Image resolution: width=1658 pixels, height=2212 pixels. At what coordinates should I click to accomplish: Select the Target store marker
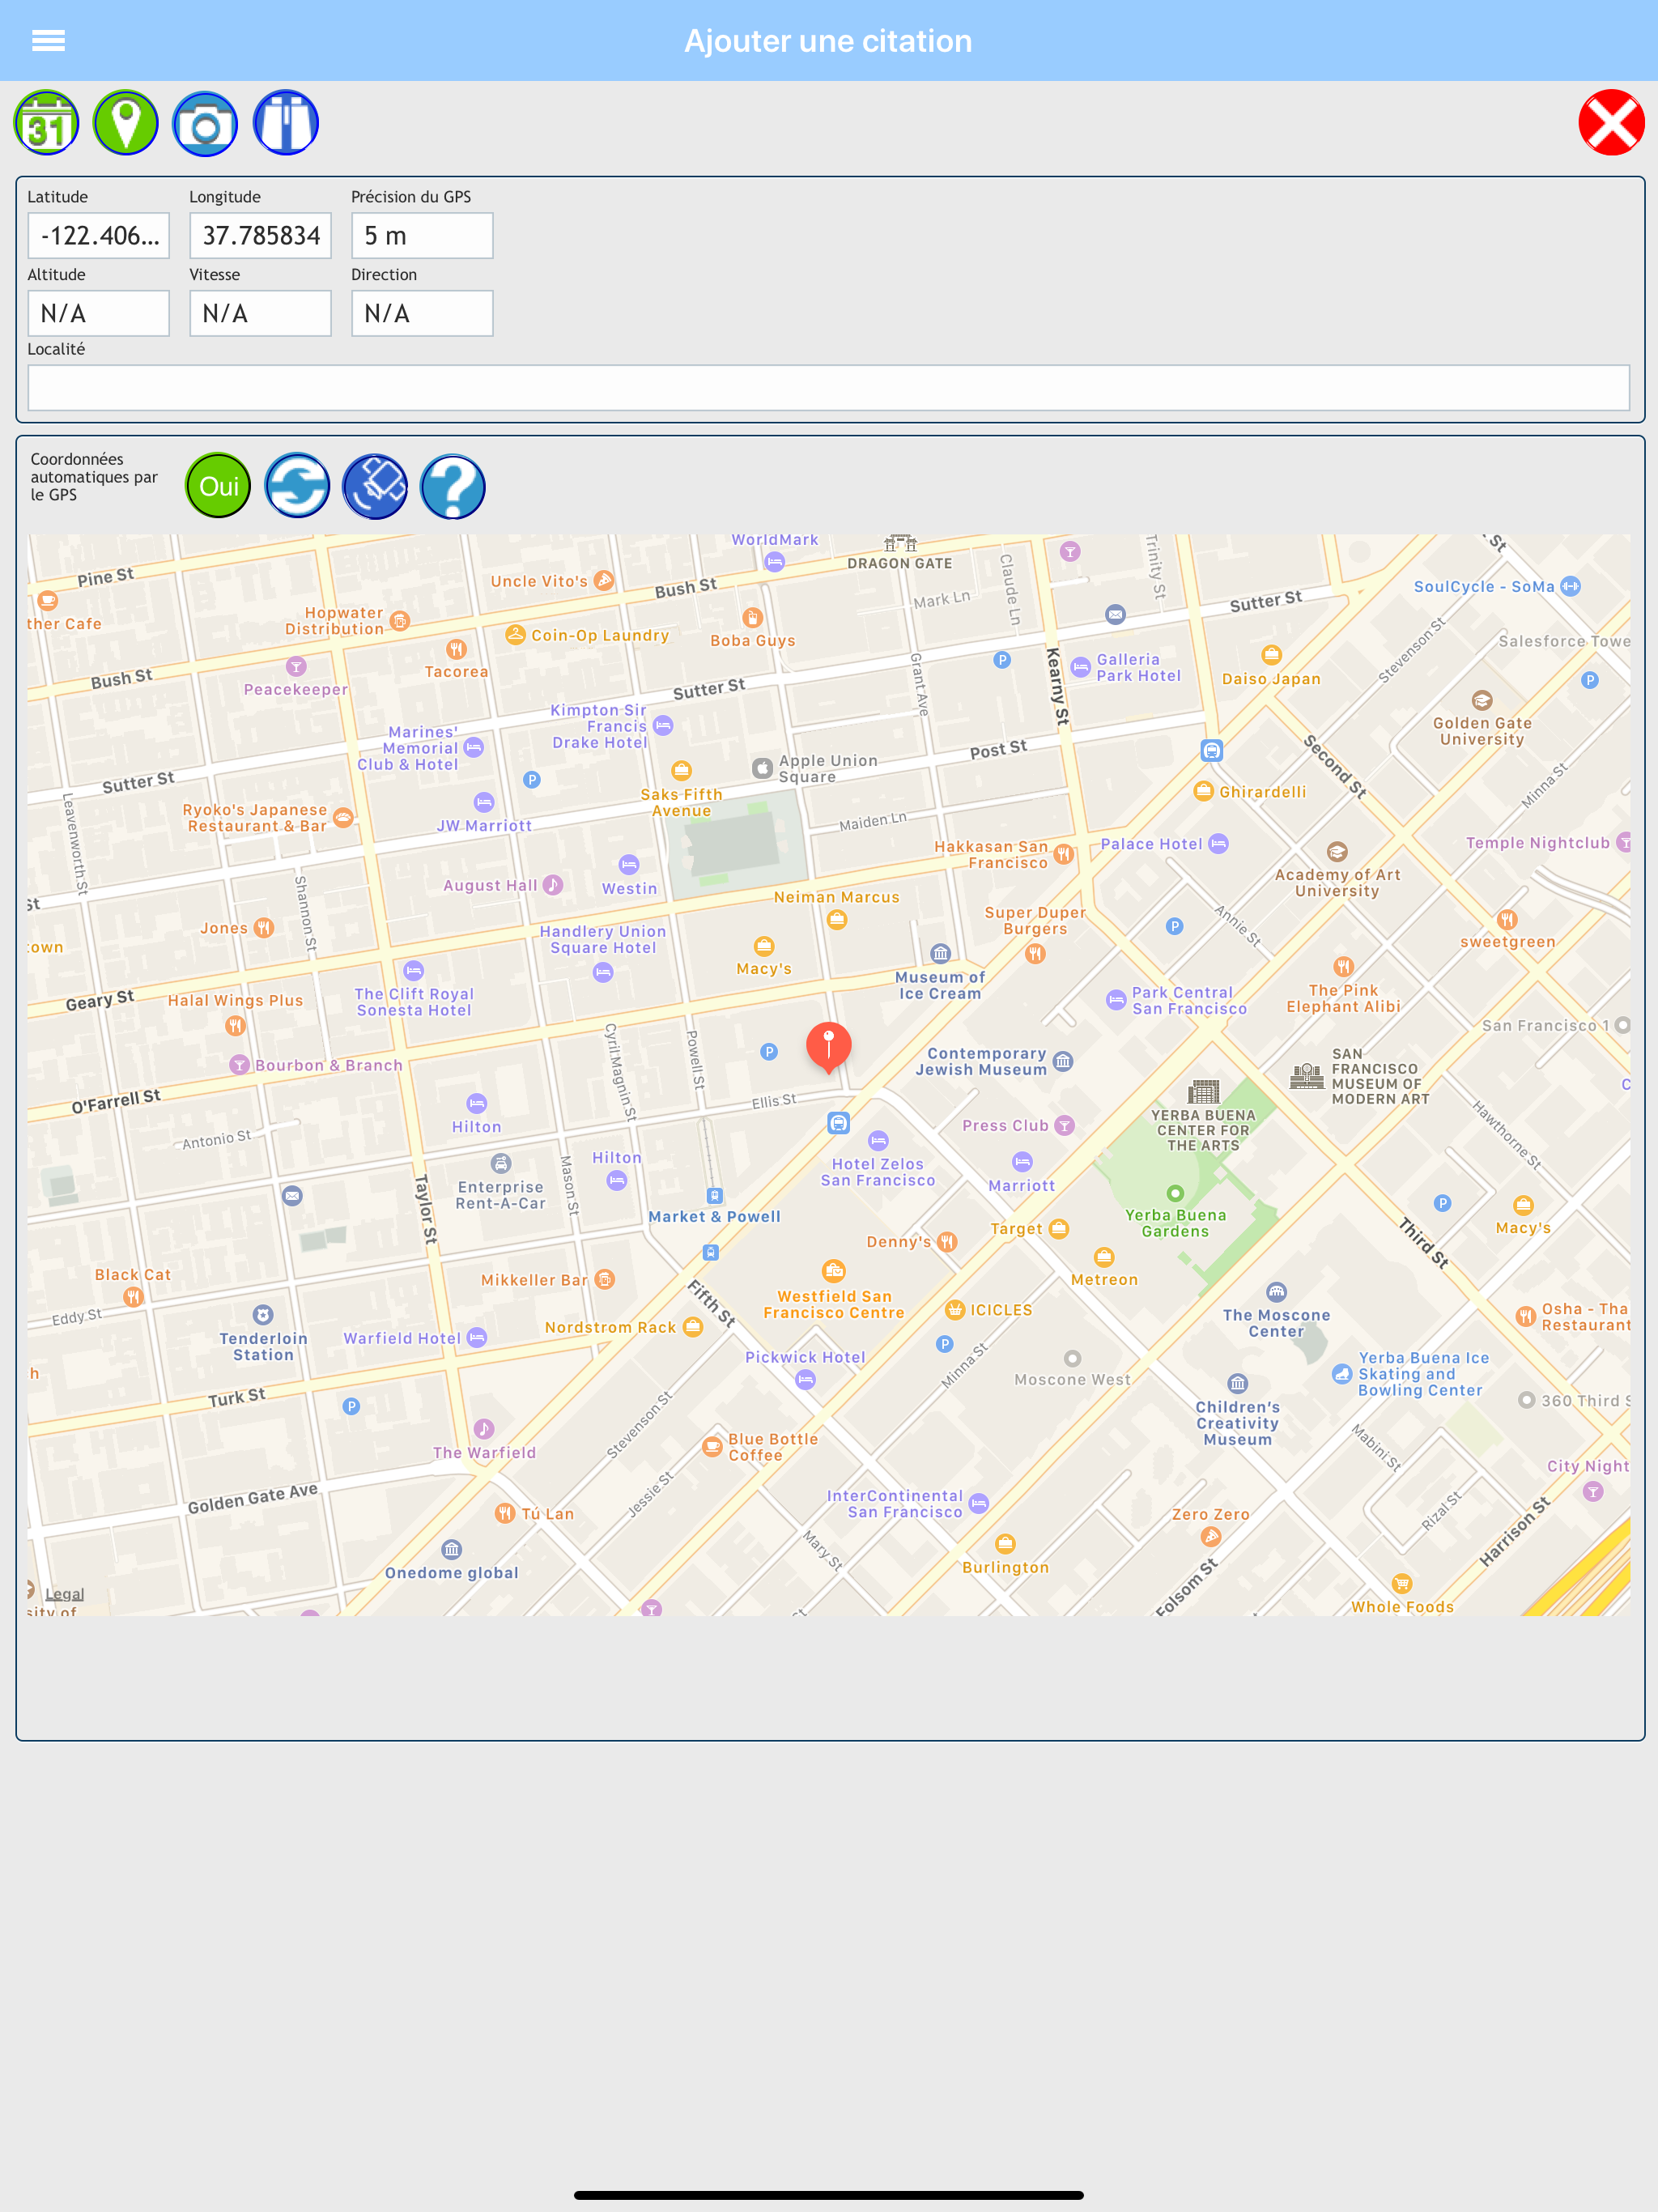coord(1059,1228)
